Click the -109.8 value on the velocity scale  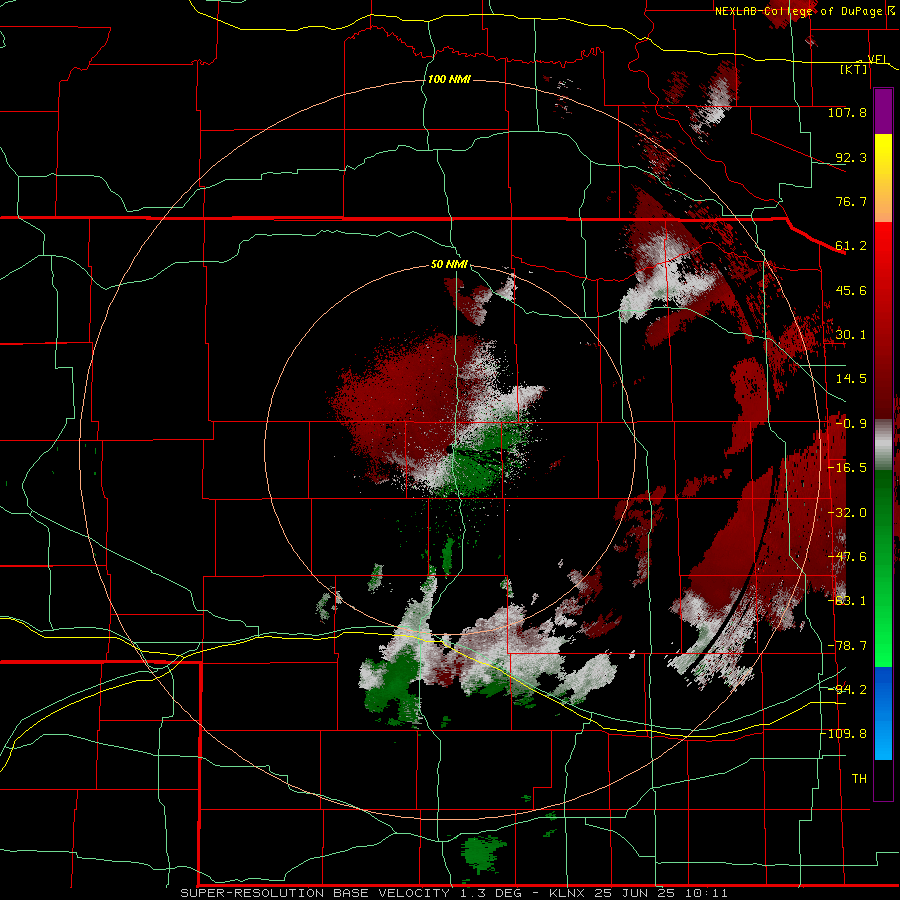843,734
